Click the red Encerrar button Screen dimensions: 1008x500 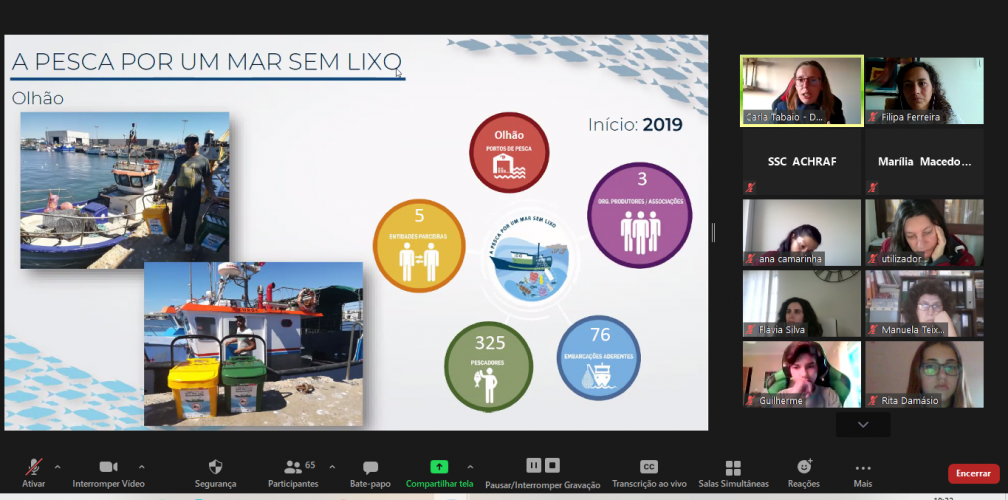(x=973, y=474)
